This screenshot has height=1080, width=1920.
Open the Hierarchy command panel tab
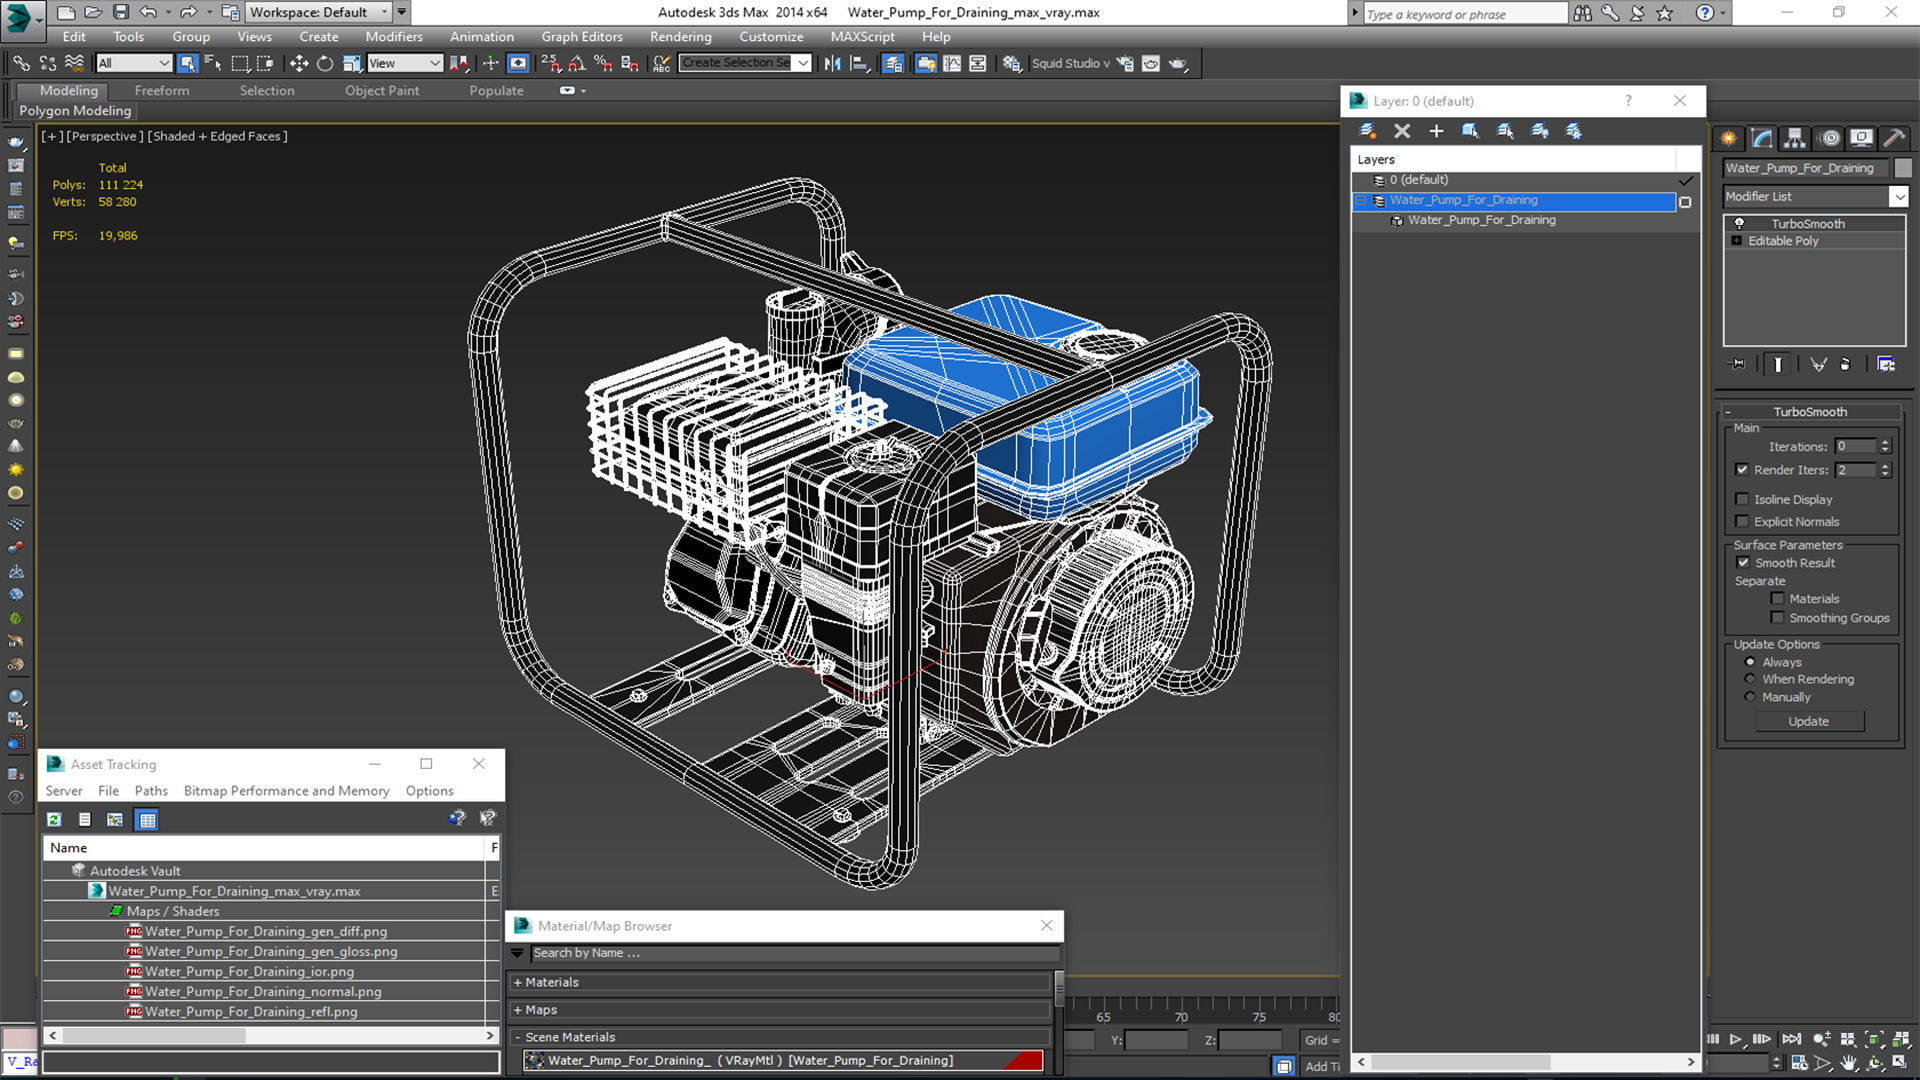pos(1794,138)
